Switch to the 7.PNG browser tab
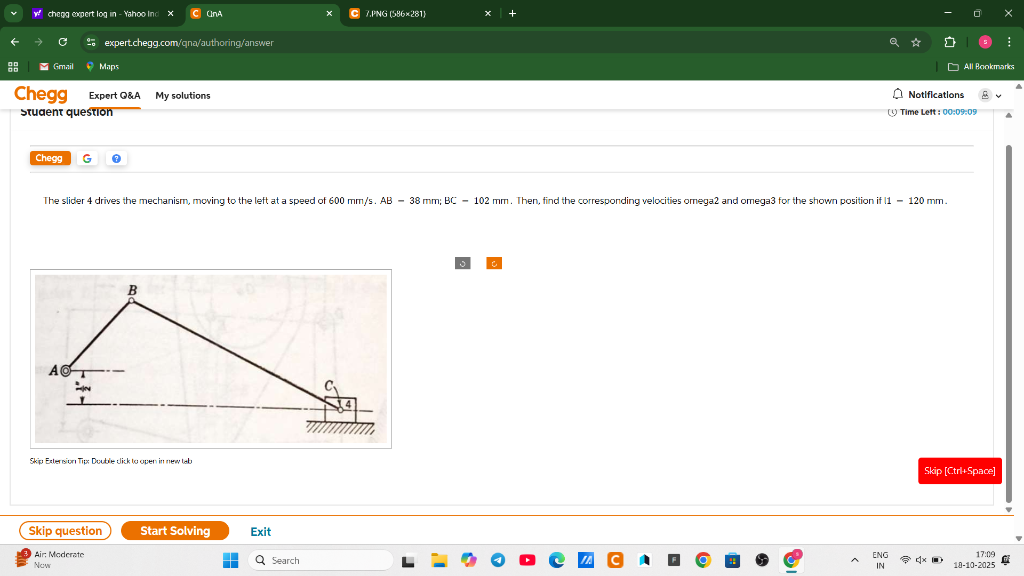This screenshot has width=1024, height=576. (419, 13)
